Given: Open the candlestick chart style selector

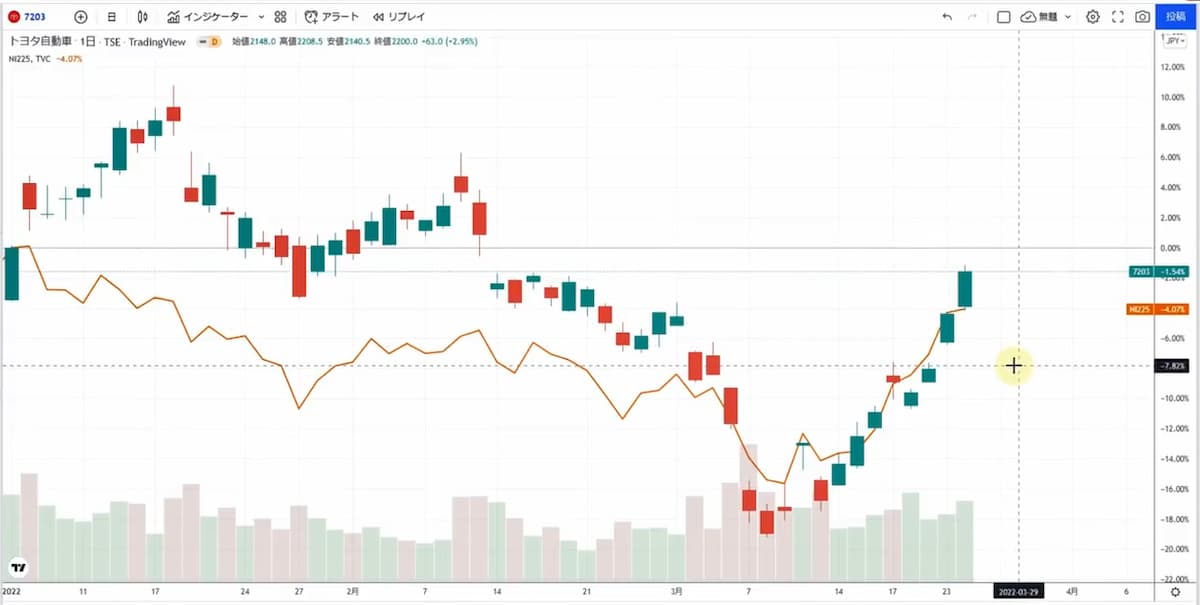Looking at the screenshot, I should (143, 17).
